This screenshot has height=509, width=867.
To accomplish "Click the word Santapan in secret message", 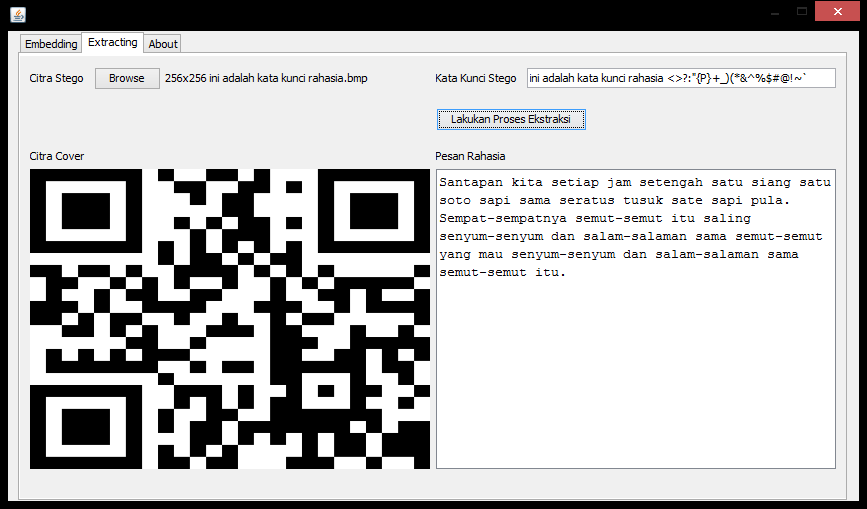I will 472,183.
